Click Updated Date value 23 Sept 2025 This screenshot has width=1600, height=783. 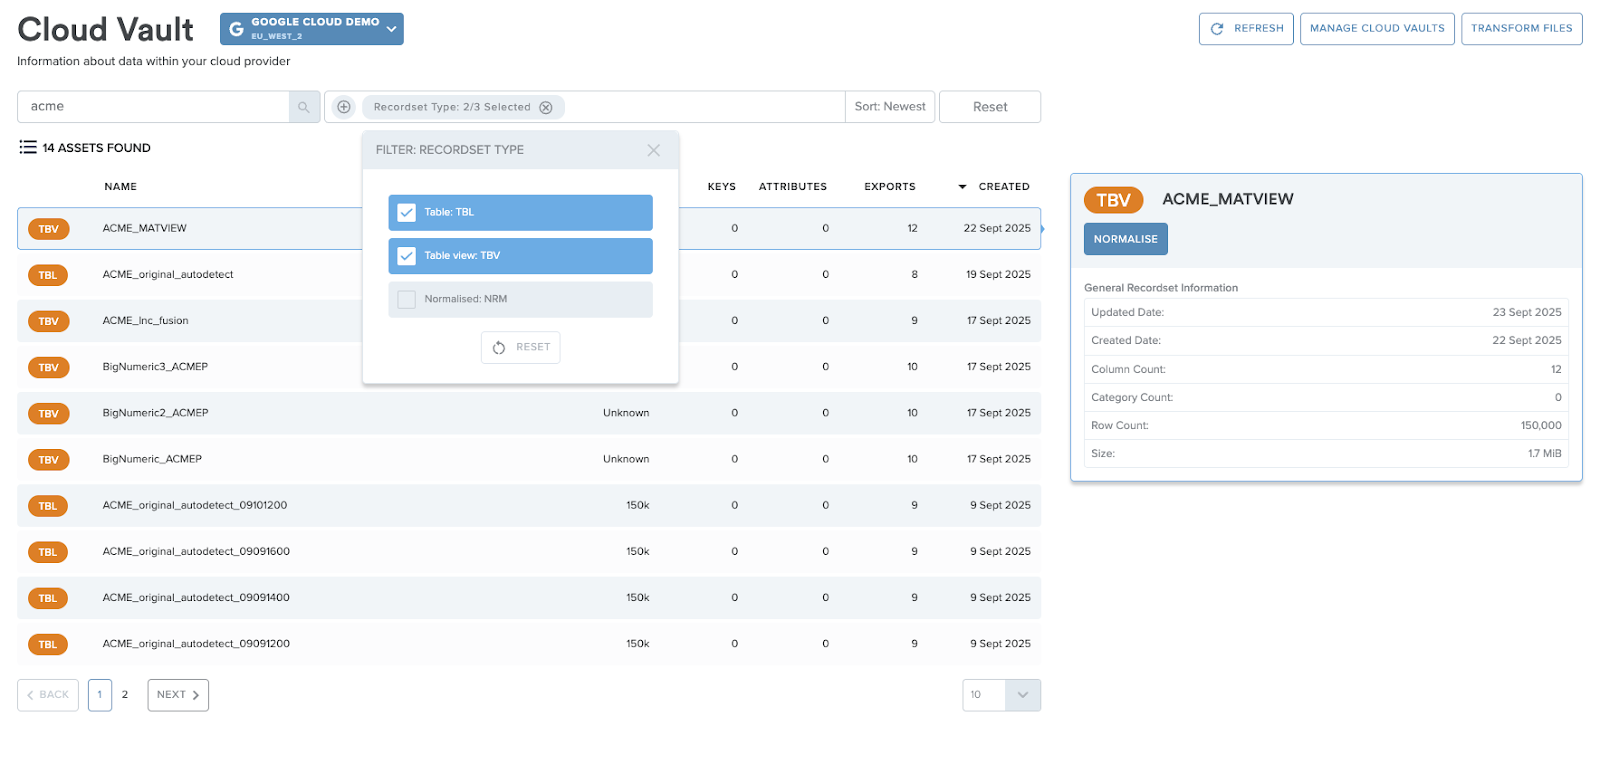[1527, 313]
